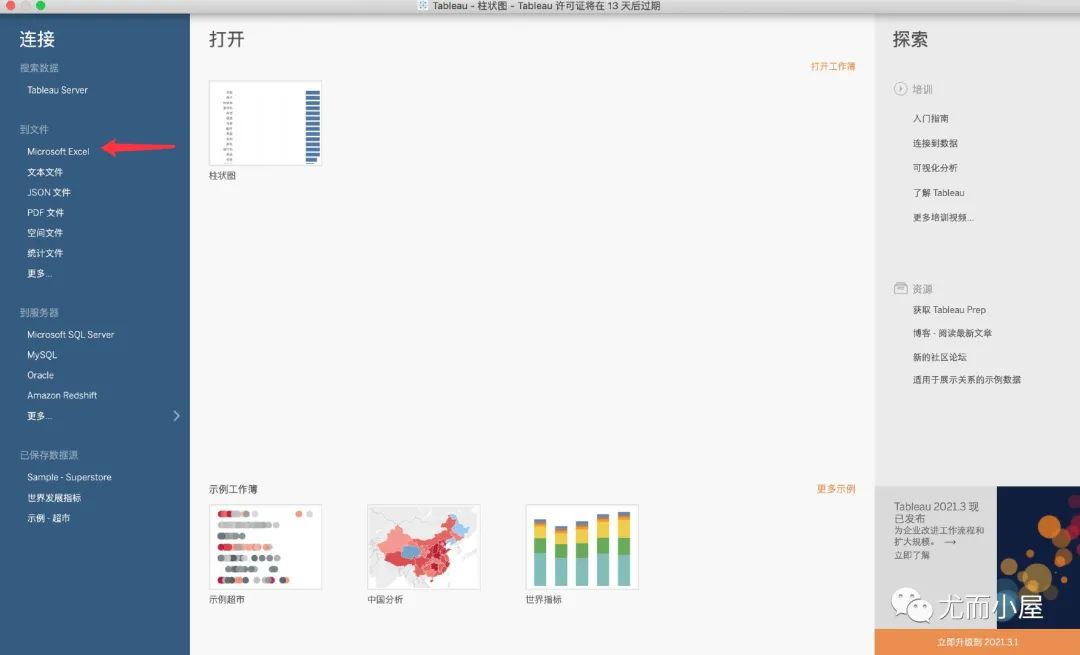
Task: Connect to Tableau Server
Action: 57,90
